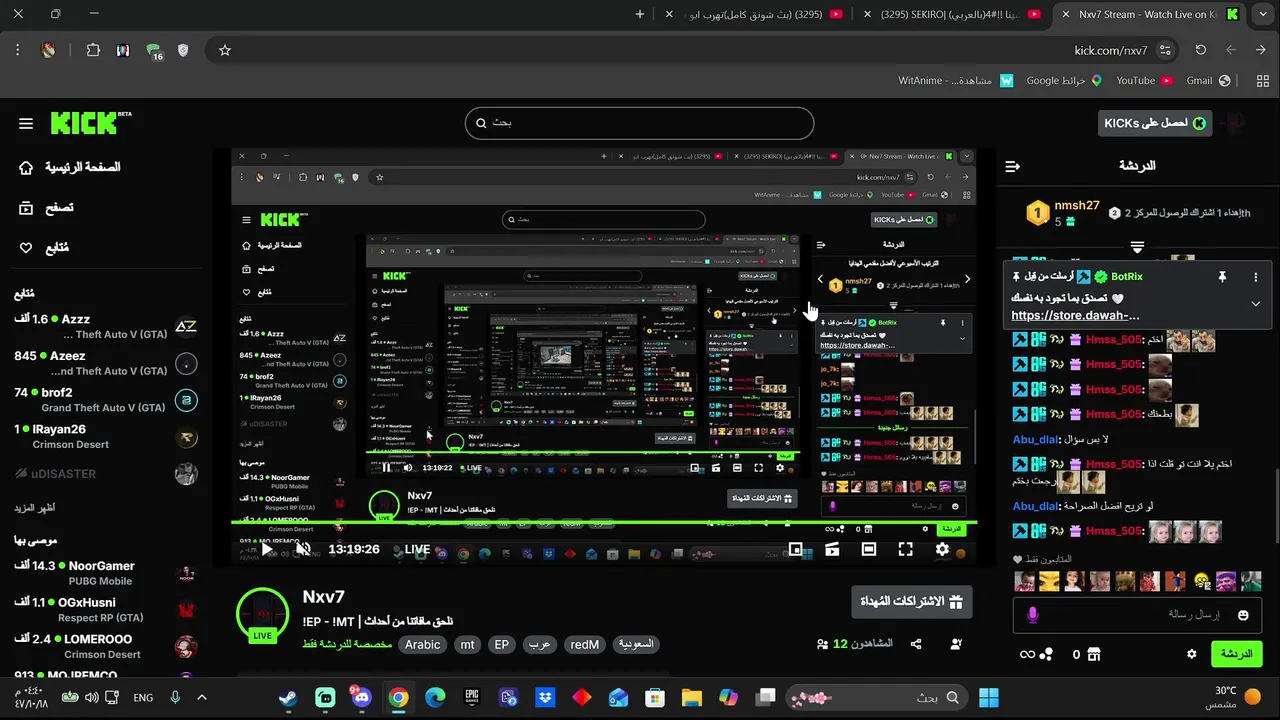Open pinned message three-dot options
Screen dimensions: 1280x720
(1256, 277)
